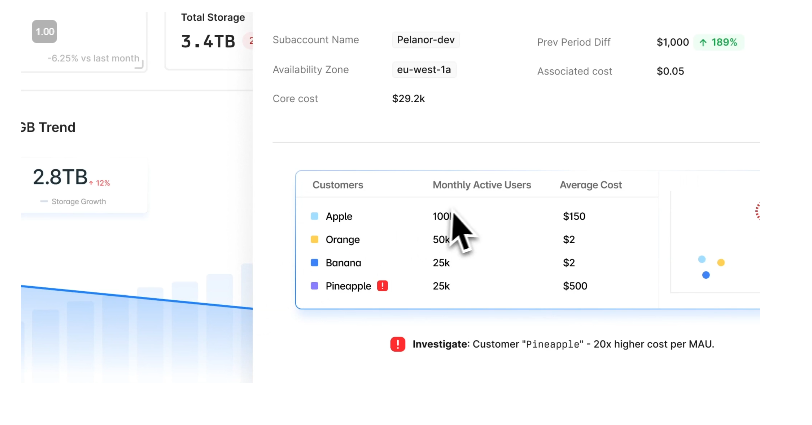This screenshot has width=812, height=425.
Task: Click the red Investigate warning icon
Action: 398,344
